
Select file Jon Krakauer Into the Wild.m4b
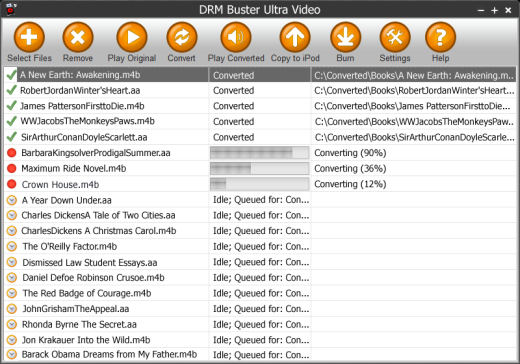86,340
